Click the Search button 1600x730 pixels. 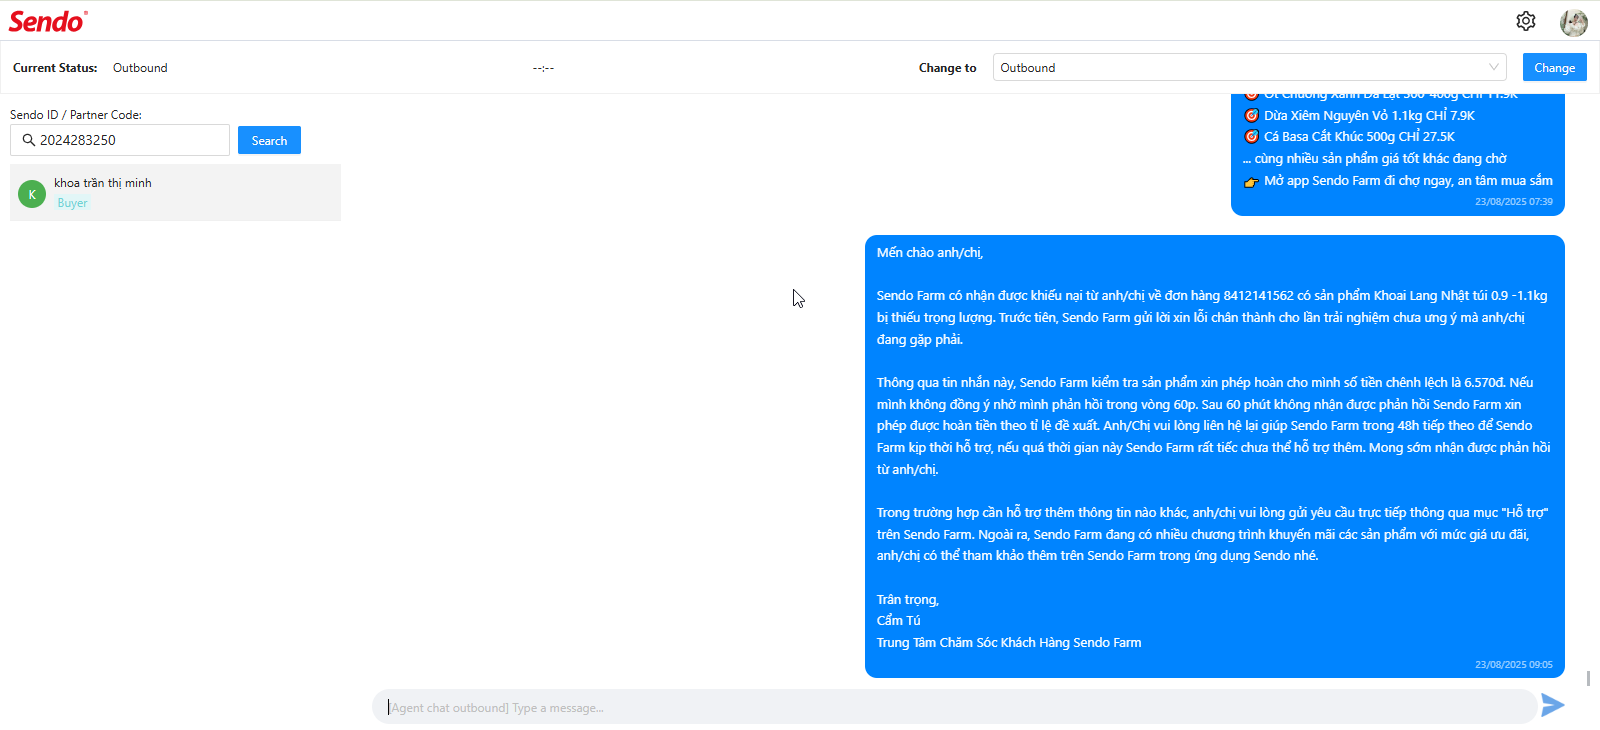(269, 140)
